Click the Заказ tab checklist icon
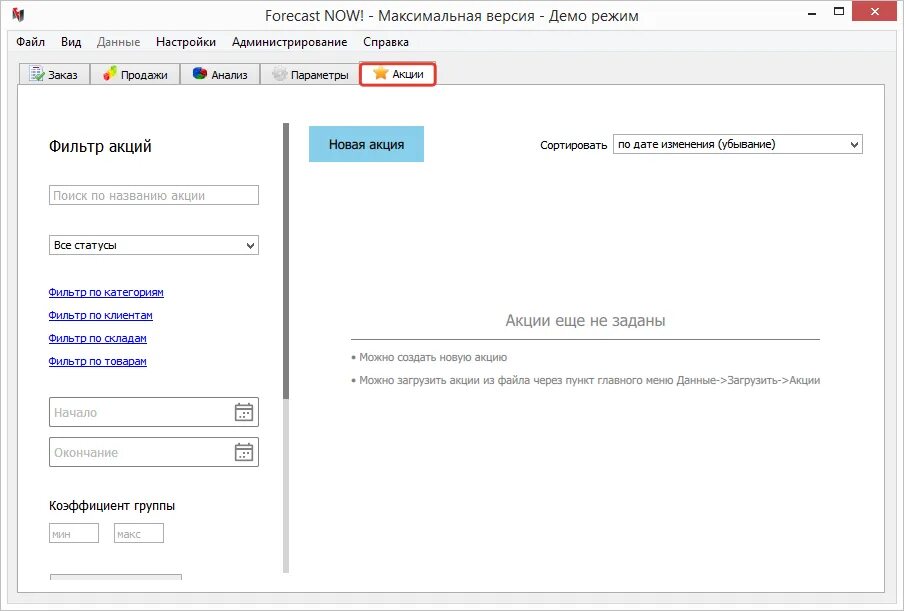The image size is (904, 611). tap(37, 74)
